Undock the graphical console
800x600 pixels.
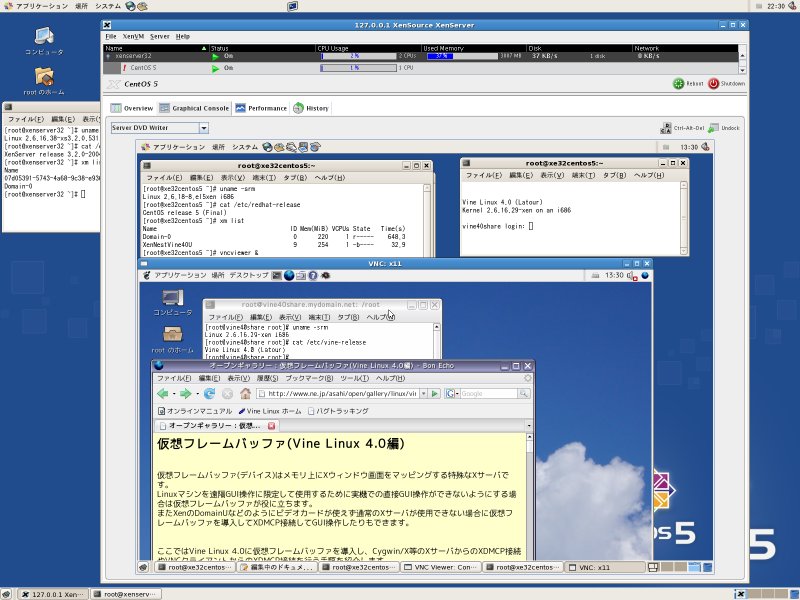tap(724, 128)
